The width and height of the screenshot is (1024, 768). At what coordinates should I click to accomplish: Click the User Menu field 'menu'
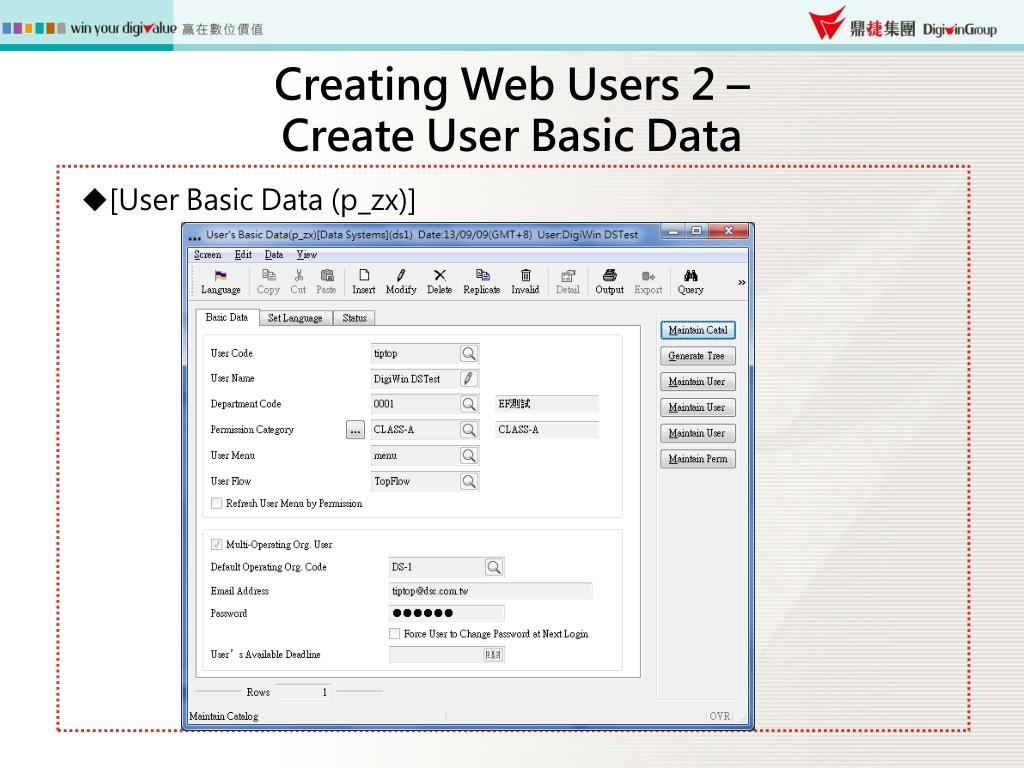(x=415, y=455)
